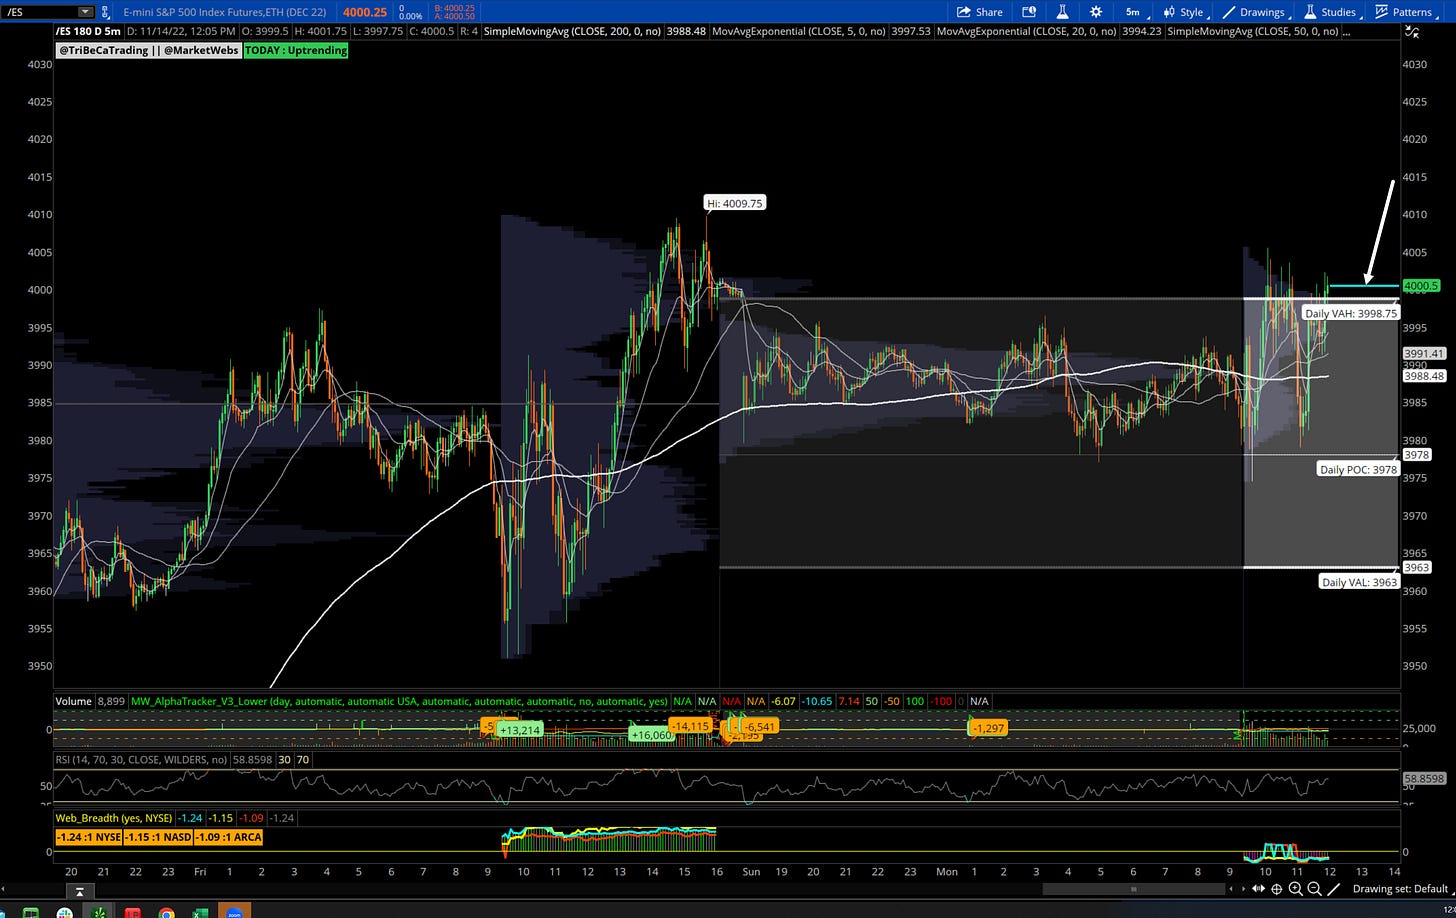Click the -14,115 volume bubble
1456x918 pixels.
(692, 726)
